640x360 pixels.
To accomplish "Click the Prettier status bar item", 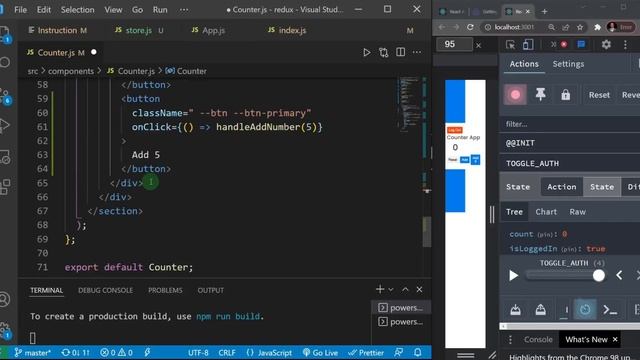I will point(366,353).
